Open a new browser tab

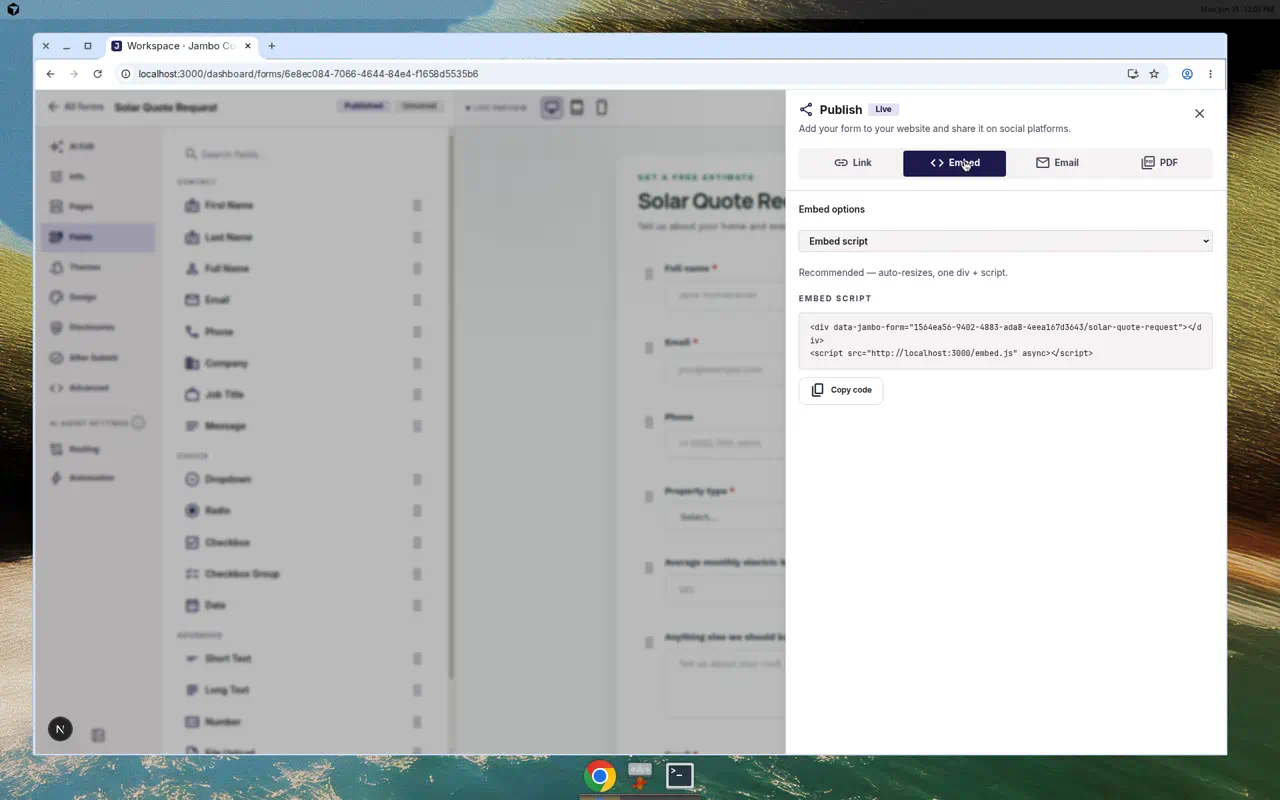pos(271,46)
